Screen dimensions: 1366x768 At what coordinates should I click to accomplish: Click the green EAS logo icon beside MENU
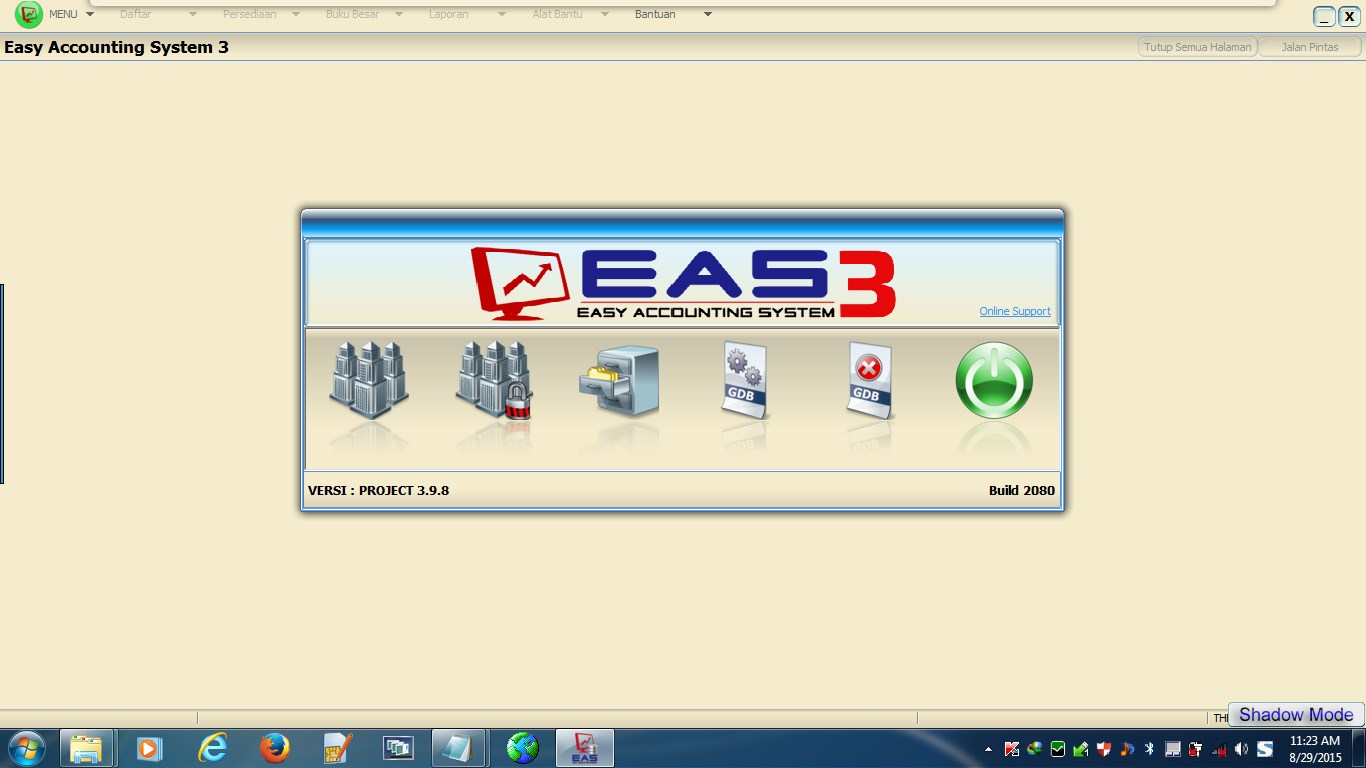(x=29, y=14)
